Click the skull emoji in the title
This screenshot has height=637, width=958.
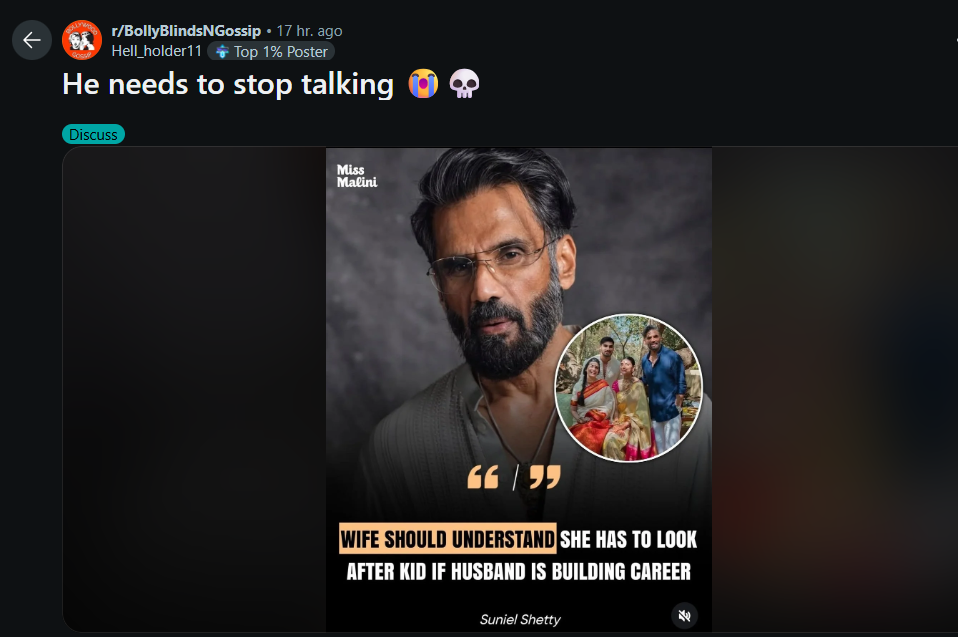[x=464, y=85]
